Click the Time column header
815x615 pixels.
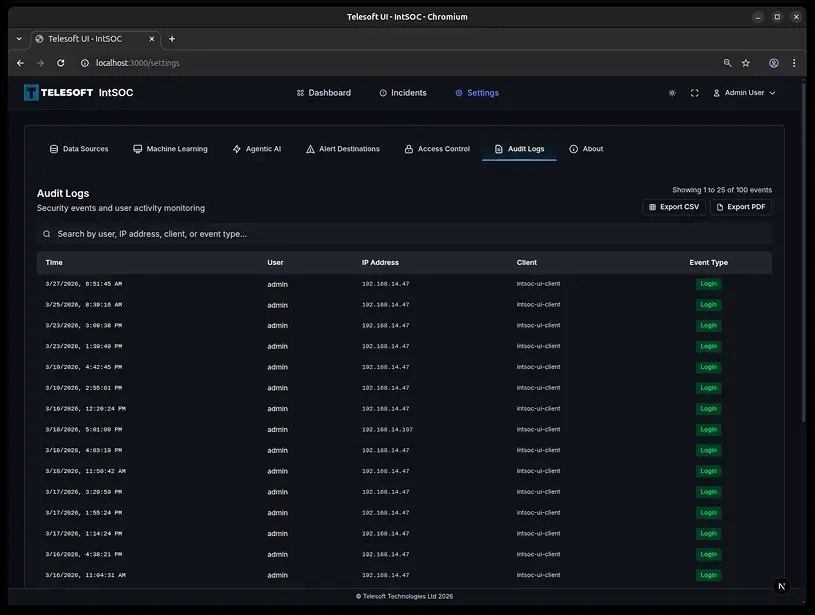coord(54,263)
